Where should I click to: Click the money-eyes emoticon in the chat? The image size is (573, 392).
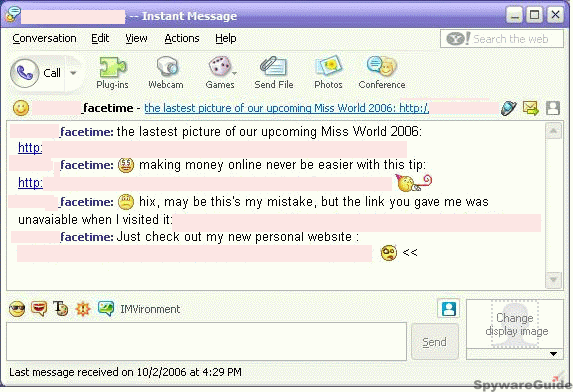pos(126,165)
